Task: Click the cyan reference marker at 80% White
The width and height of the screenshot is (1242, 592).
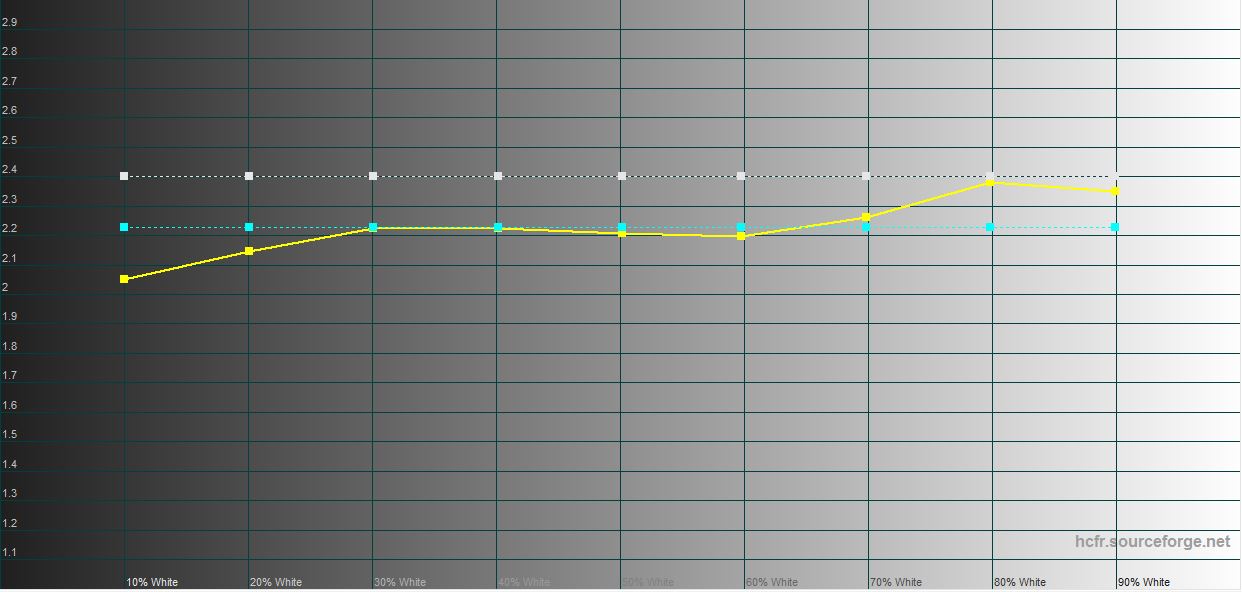Action: coord(990,227)
